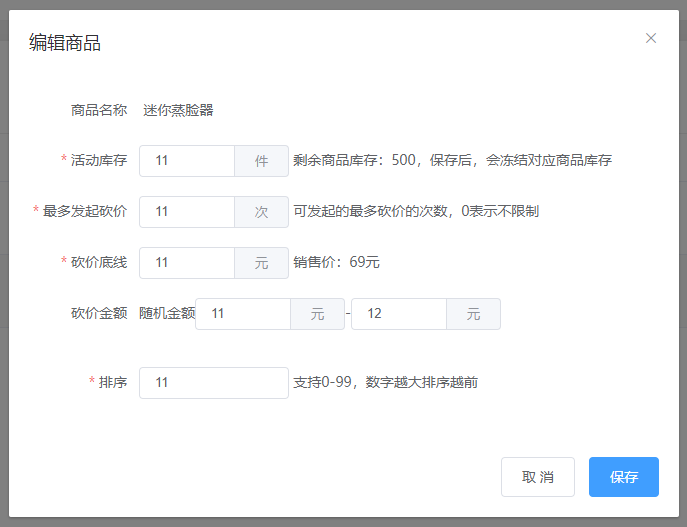This screenshot has height=527, width=687.
Task: Close the 编辑商品 dialog with X icon
Action: point(651,38)
